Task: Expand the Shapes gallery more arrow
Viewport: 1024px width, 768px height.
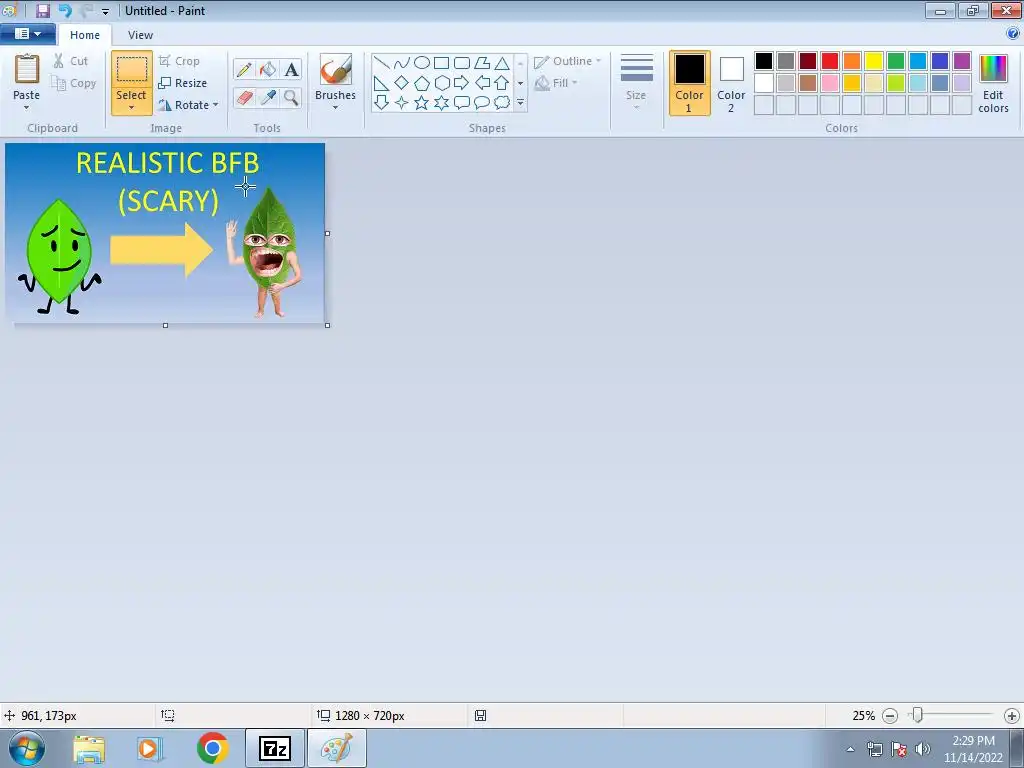Action: [x=520, y=103]
